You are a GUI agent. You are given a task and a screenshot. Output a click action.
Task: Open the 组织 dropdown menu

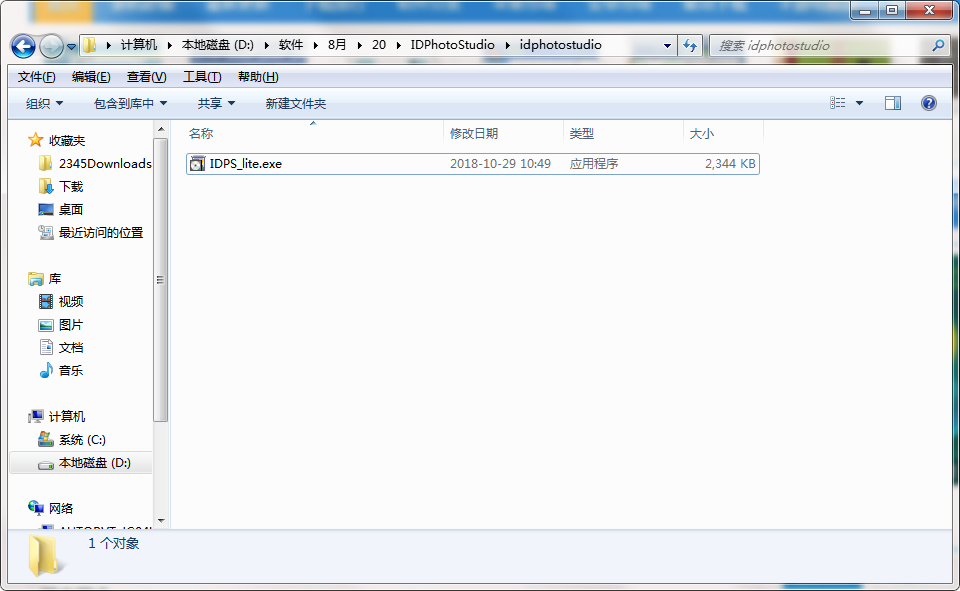[x=40, y=102]
